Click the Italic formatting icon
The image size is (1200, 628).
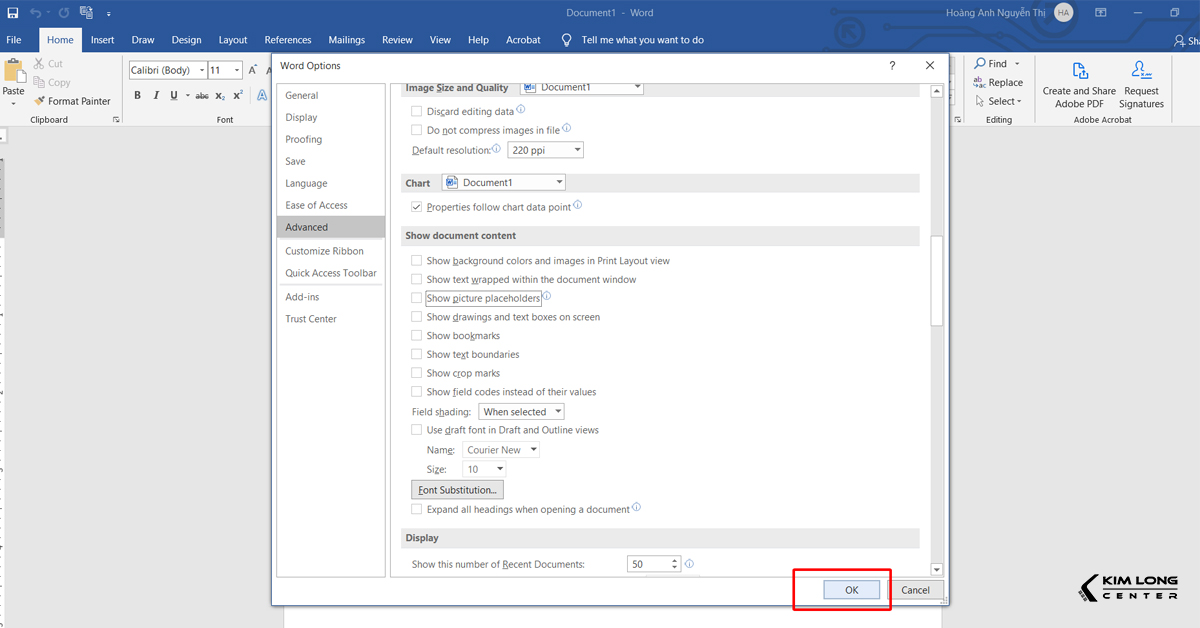155,96
